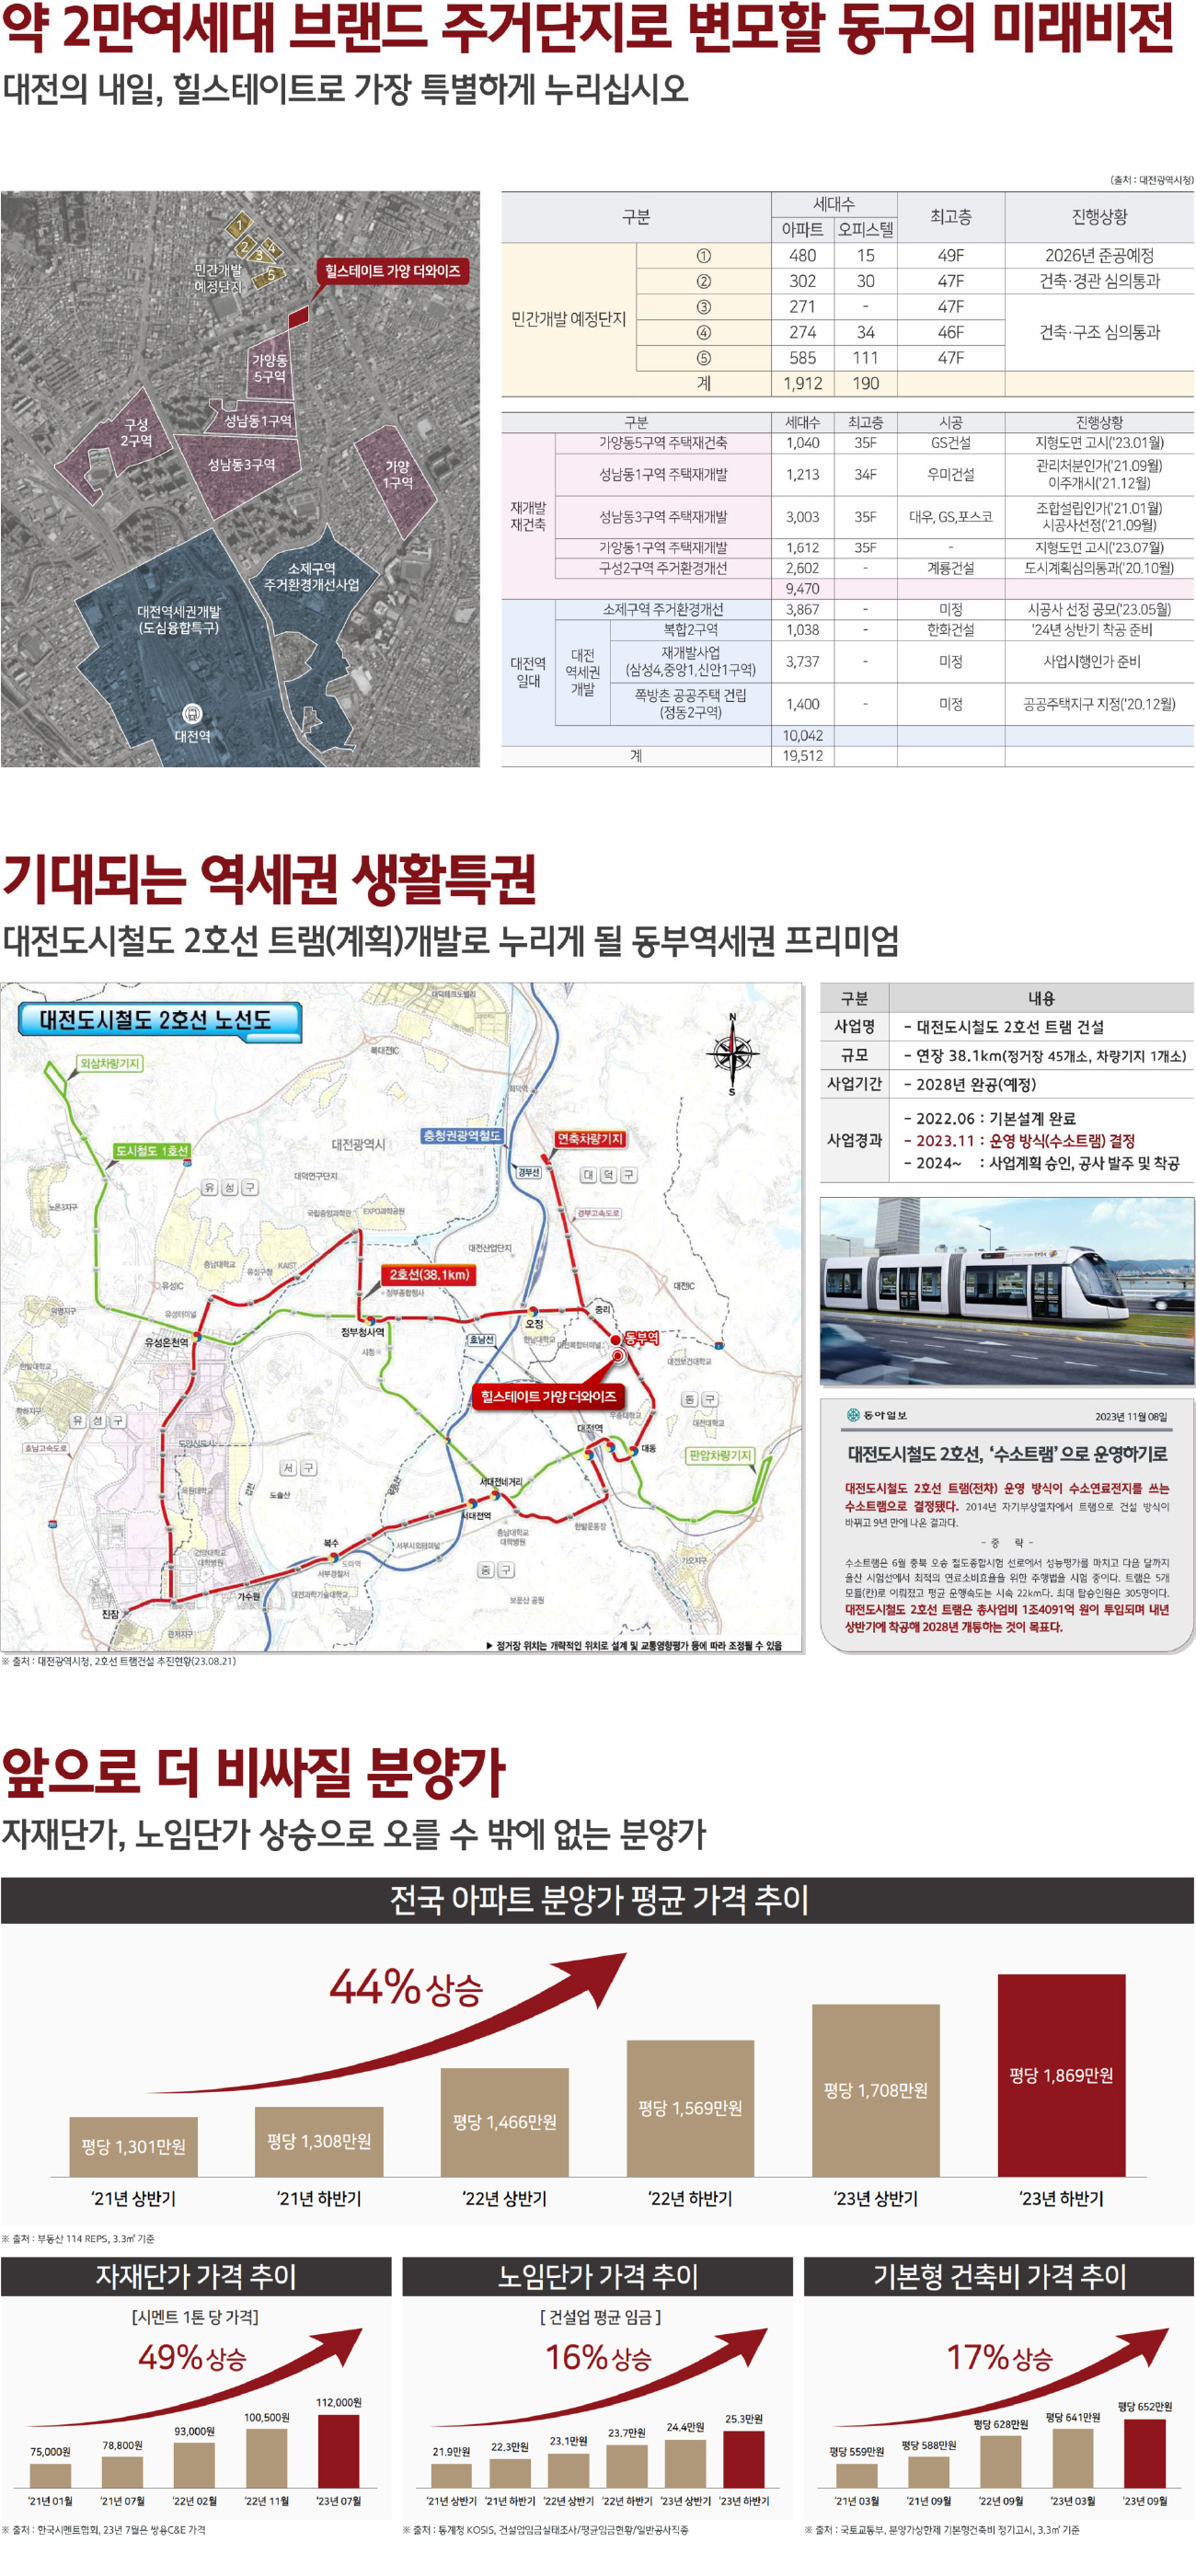Click the 전국 아파트 분양가 평균 가격 추이 title bar
1196x2576 pixels.
[x=597, y=1899]
